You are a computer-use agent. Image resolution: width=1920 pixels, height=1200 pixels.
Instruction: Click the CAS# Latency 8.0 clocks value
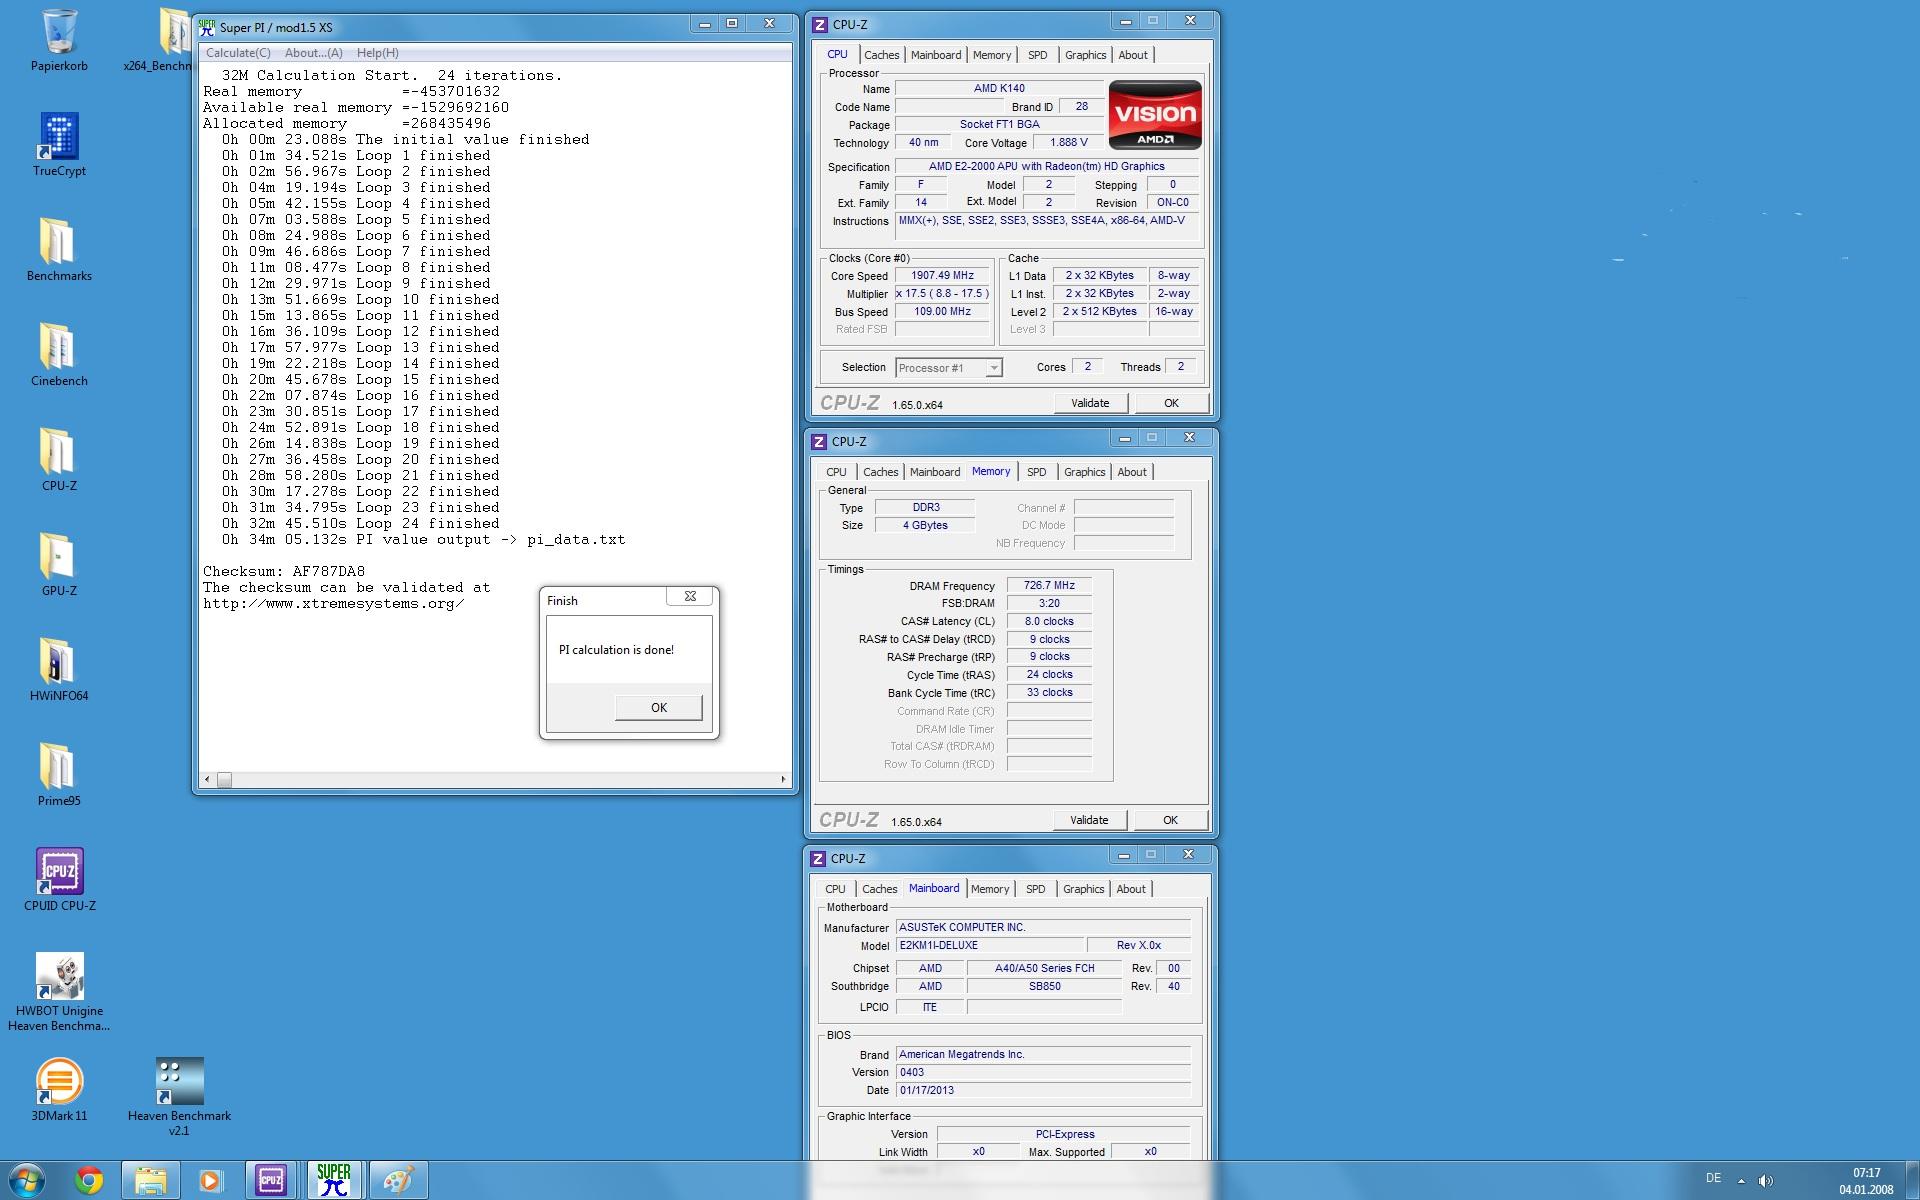[1049, 621]
